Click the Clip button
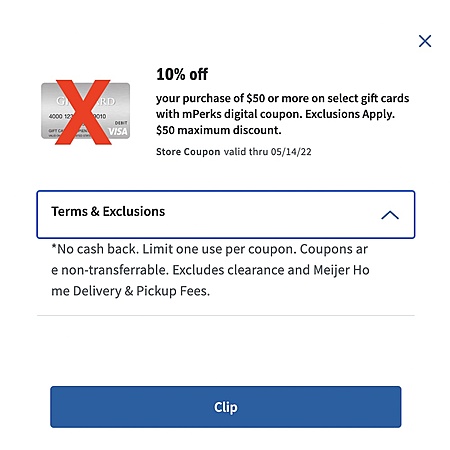Screen dimensions: 450x450 click(x=226, y=407)
